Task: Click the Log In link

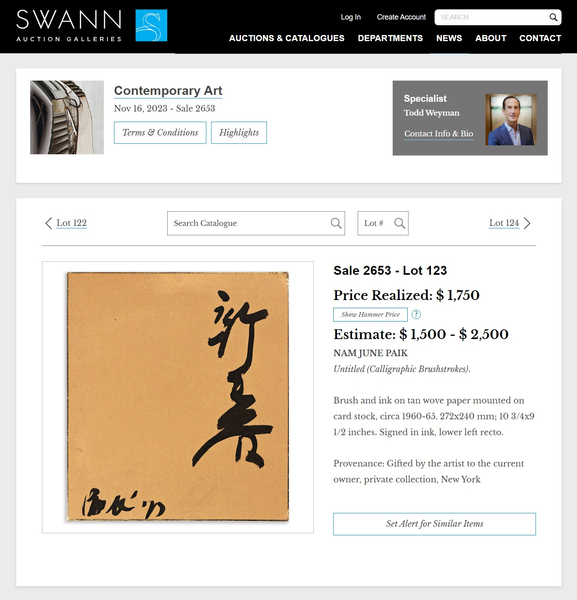Action: (351, 17)
